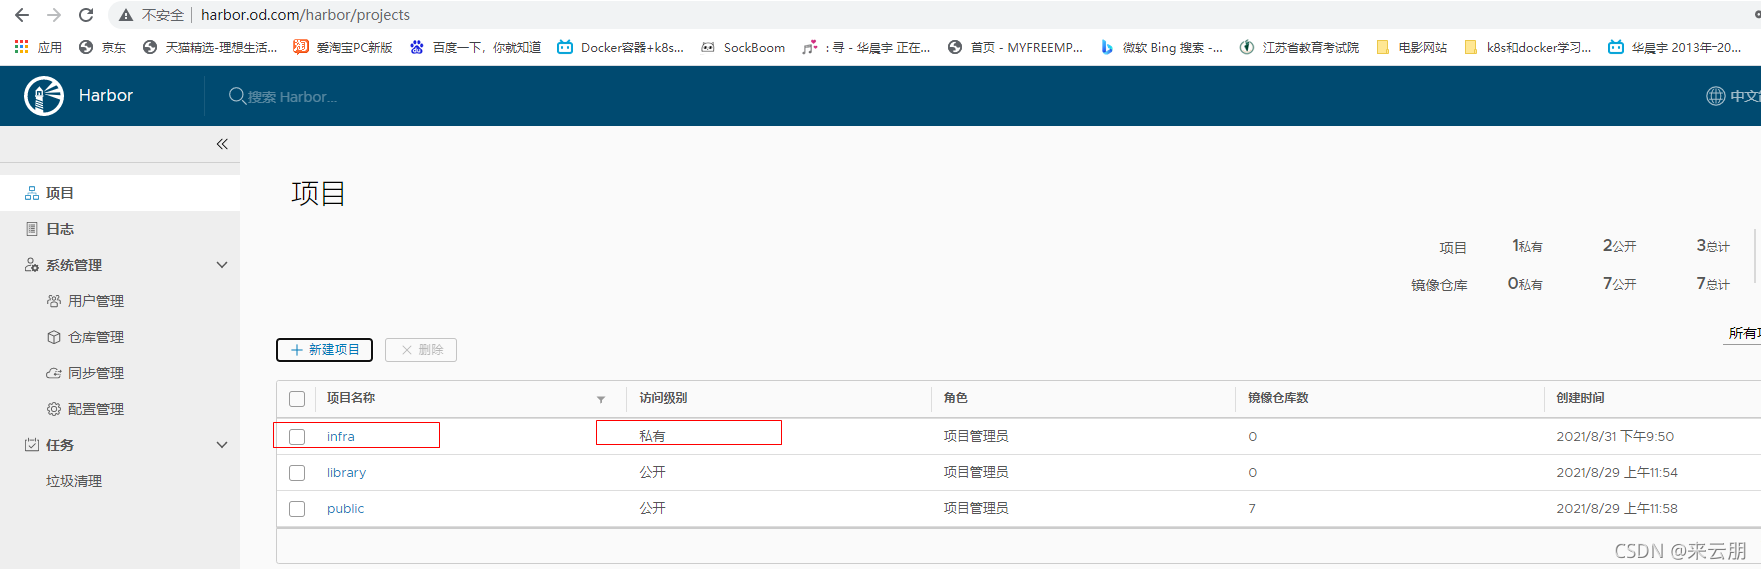Click the 系统管理 icon
The height and width of the screenshot is (569, 1761).
point(32,265)
